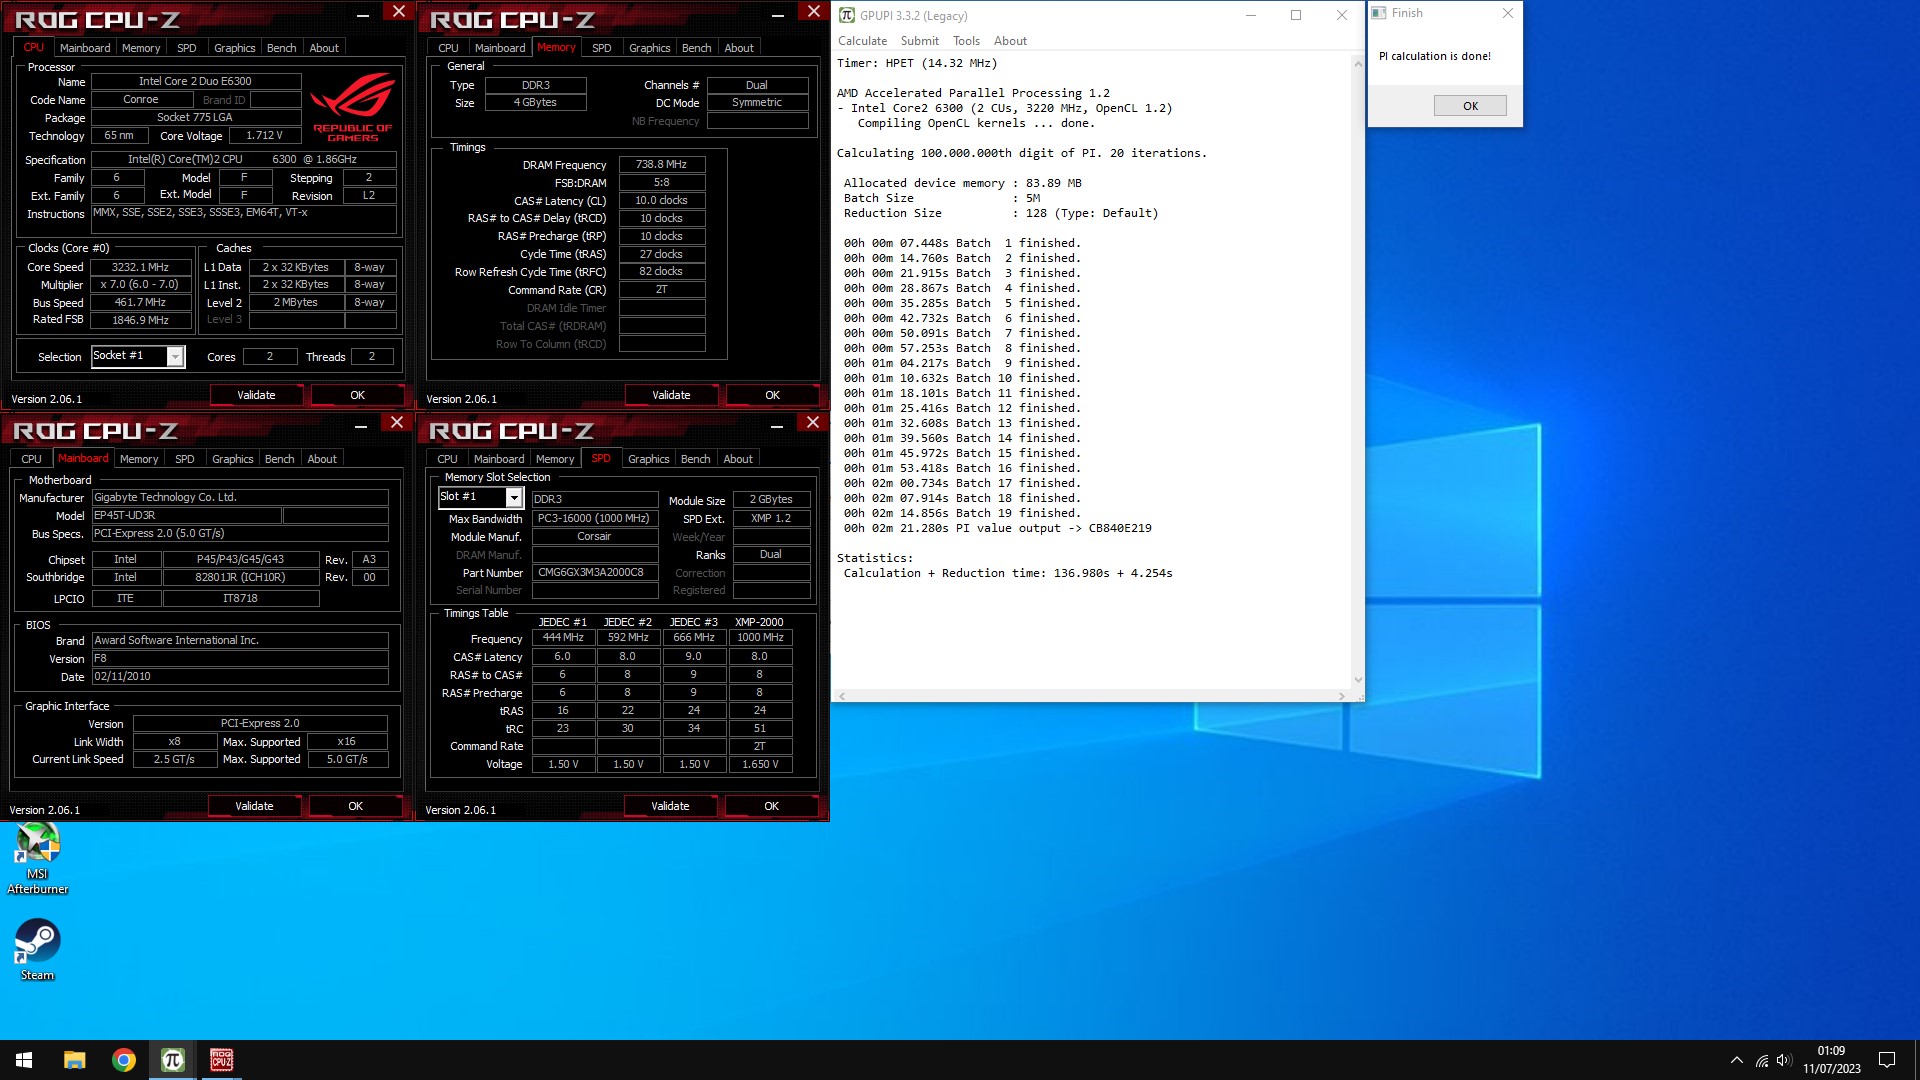Screen dimensions: 1920x1080
Task: Launch Google Chrome from the taskbar
Action: click(x=123, y=1060)
